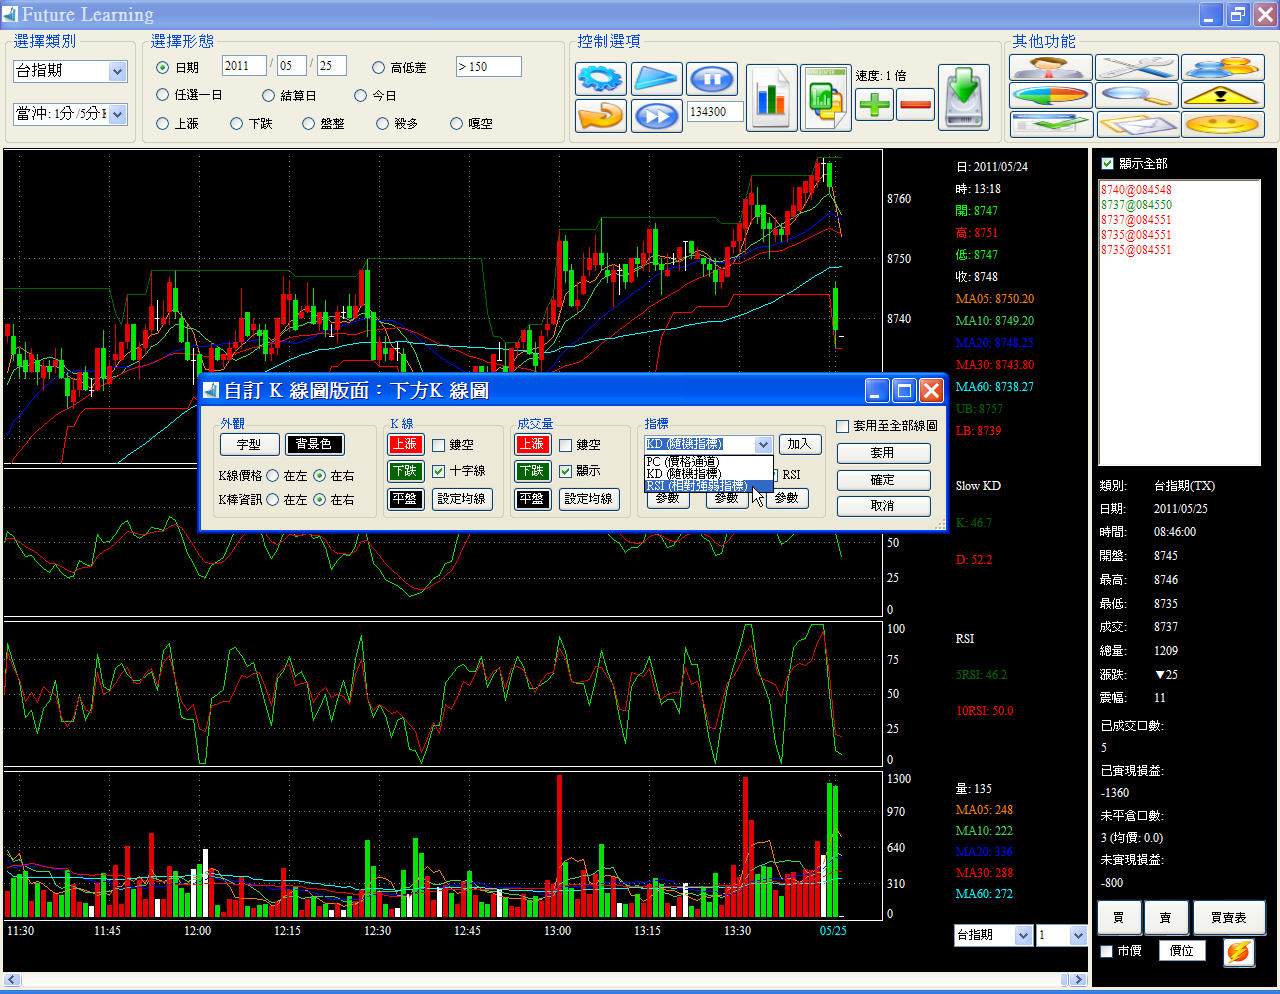
Task: Choose the 結算日 radio option
Action: pyautogui.click(x=269, y=96)
